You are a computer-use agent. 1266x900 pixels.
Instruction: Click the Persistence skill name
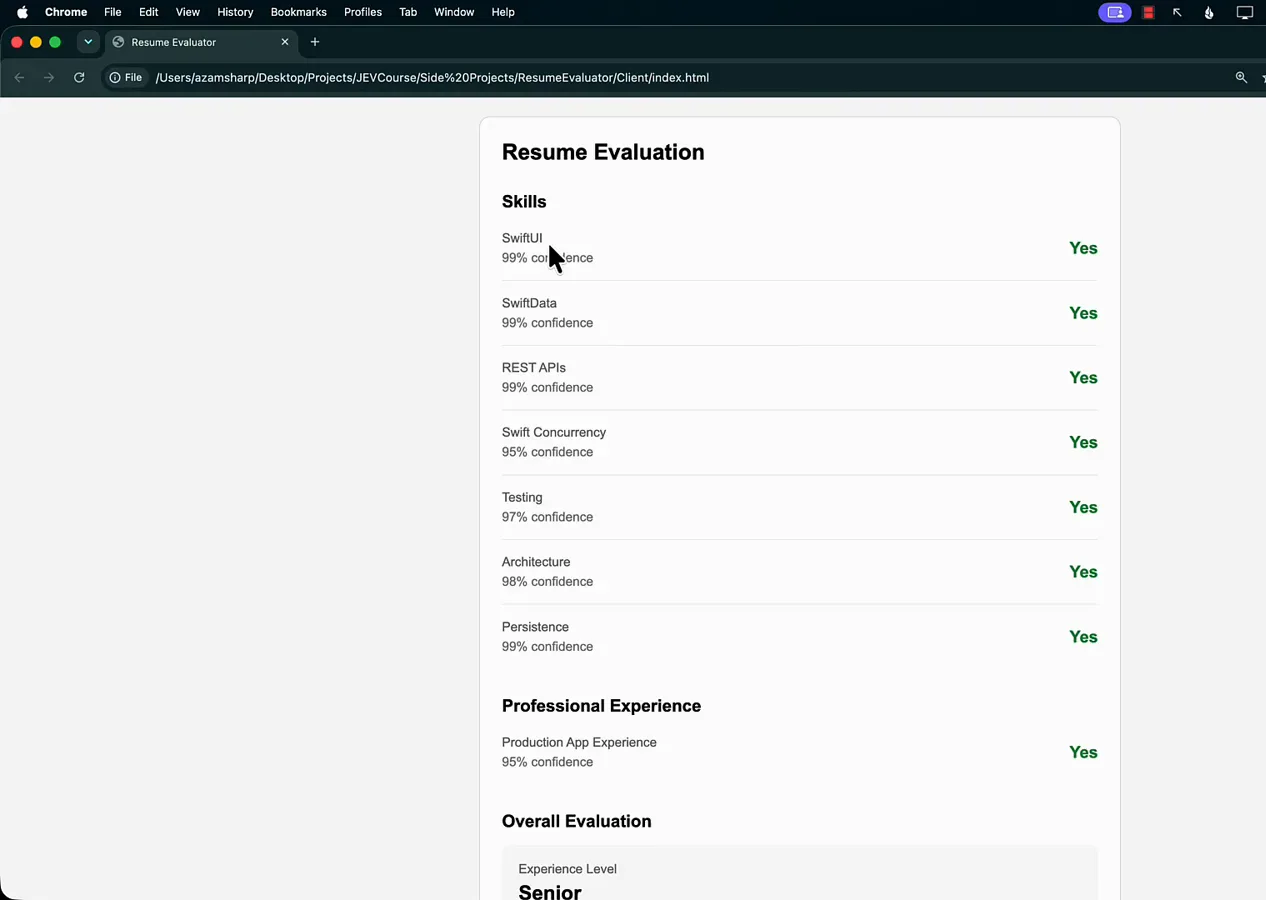[535, 627]
